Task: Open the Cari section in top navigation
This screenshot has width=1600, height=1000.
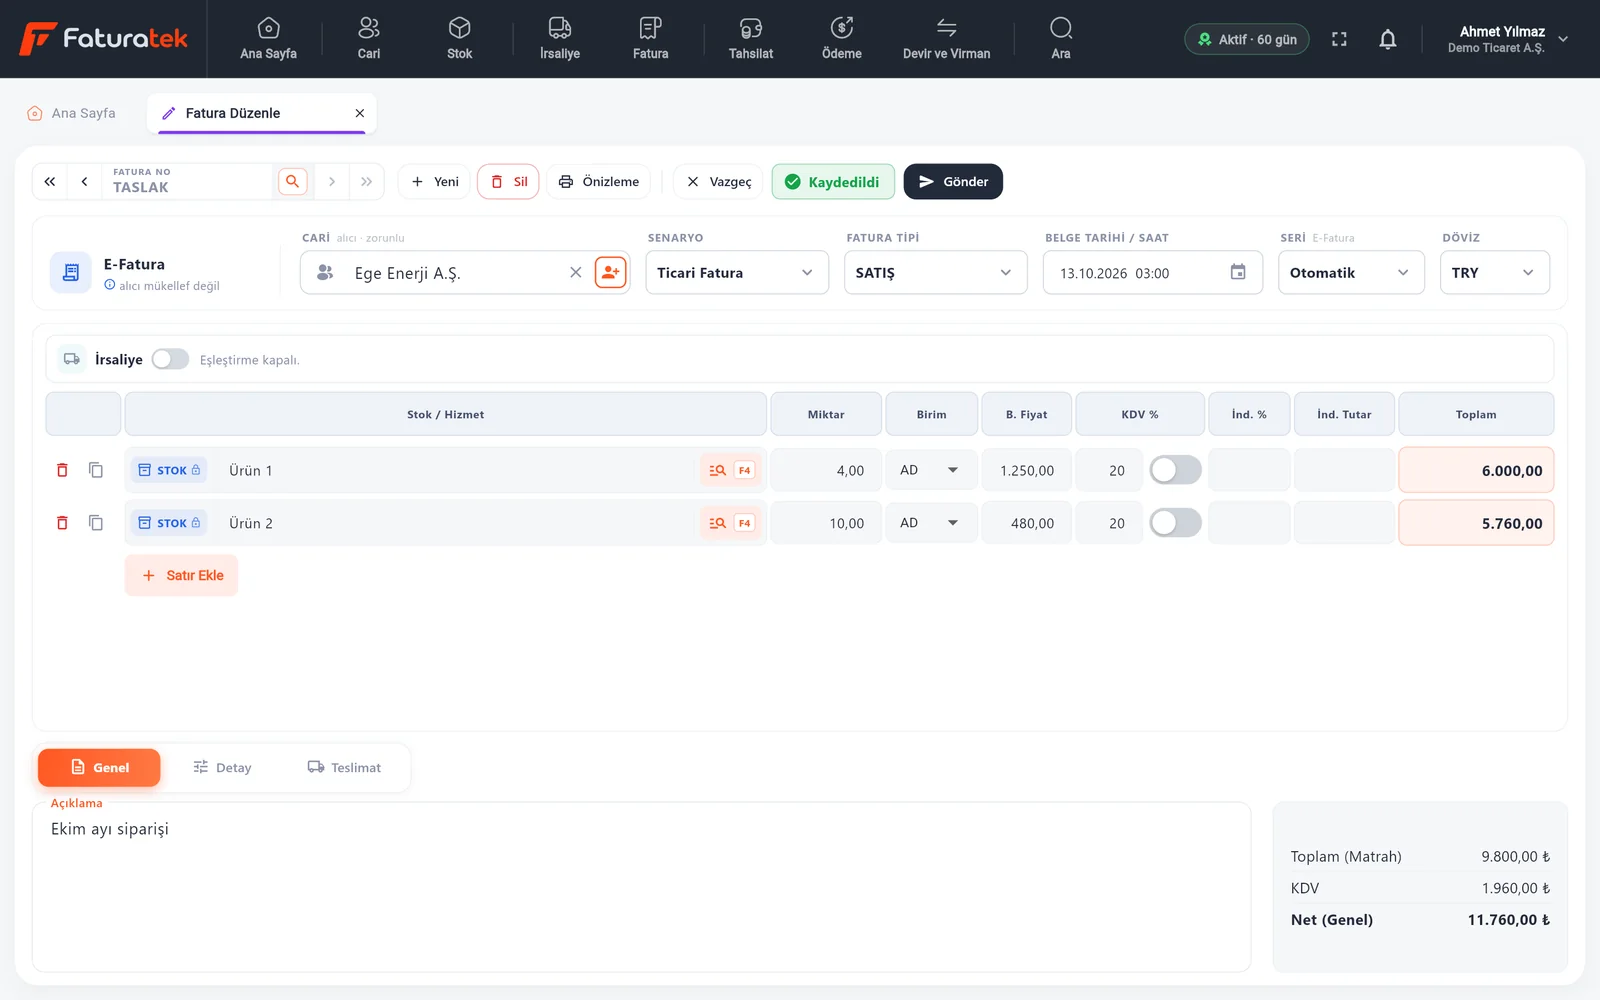Action: tap(368, 39)
